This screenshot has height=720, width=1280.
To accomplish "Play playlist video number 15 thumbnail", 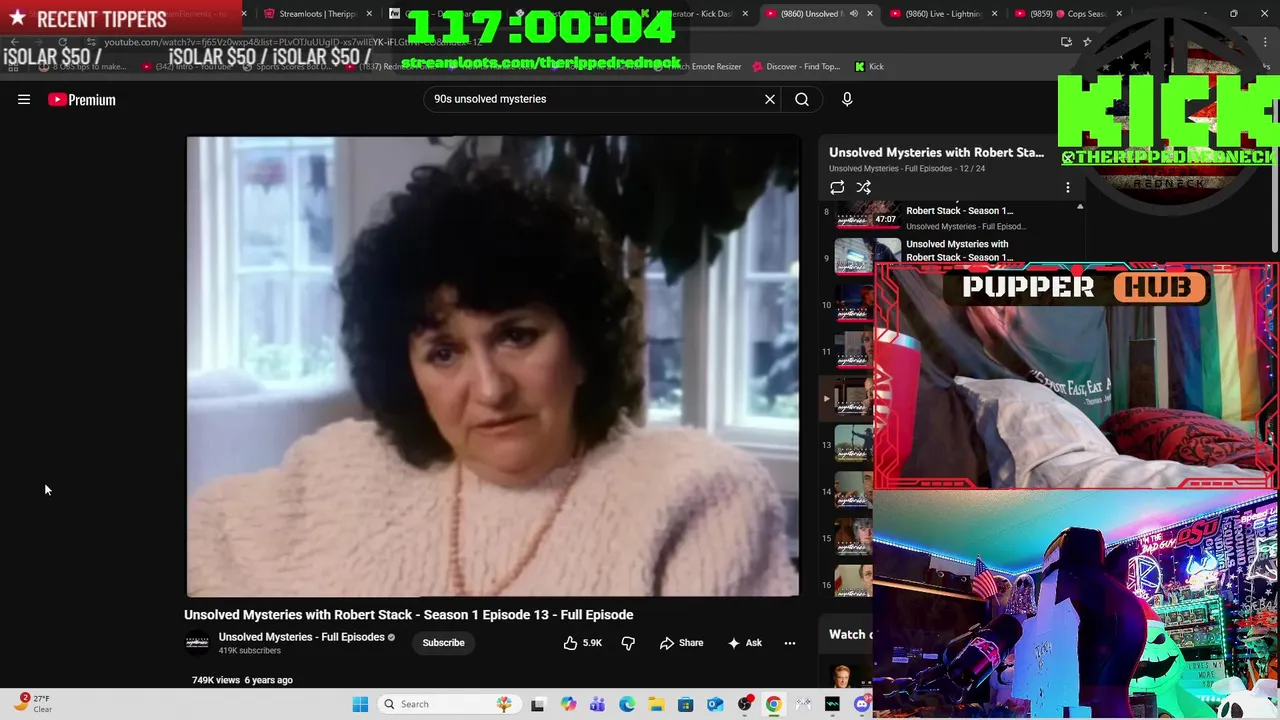I will point(855,538).
